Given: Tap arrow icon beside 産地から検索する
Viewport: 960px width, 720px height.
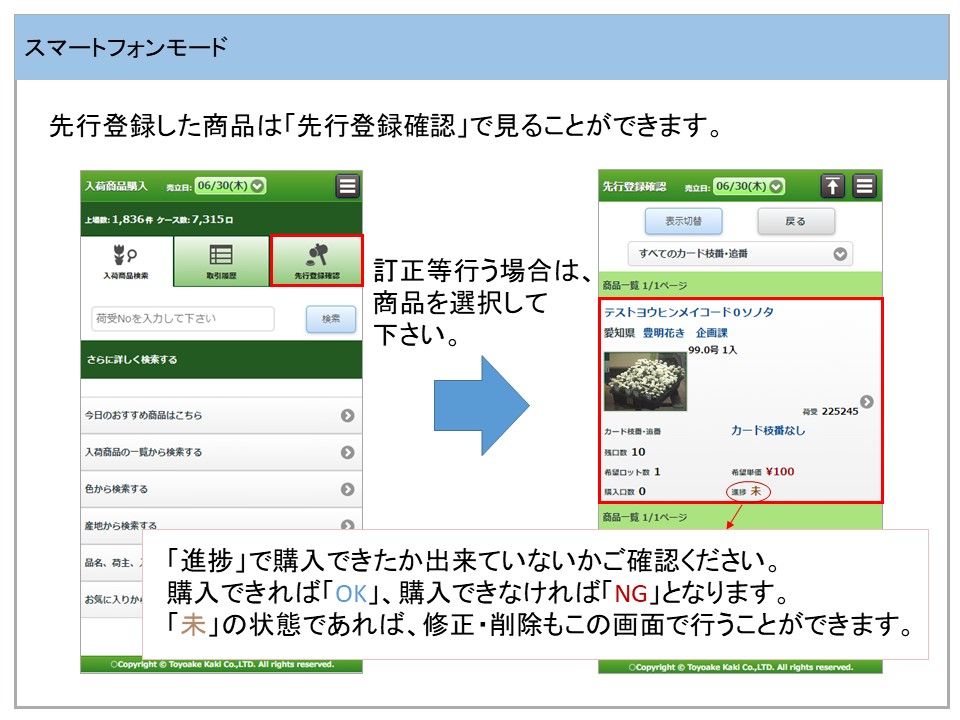Looking at the screenshot, I should coord(347,524).
